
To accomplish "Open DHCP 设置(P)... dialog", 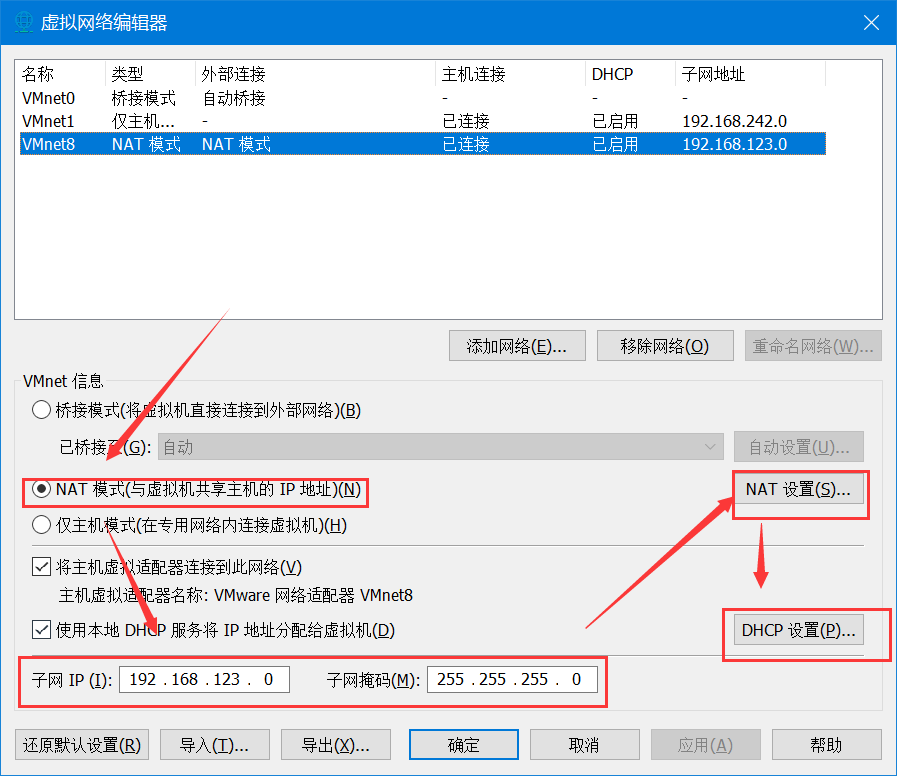I will click(x=799, y=630).
